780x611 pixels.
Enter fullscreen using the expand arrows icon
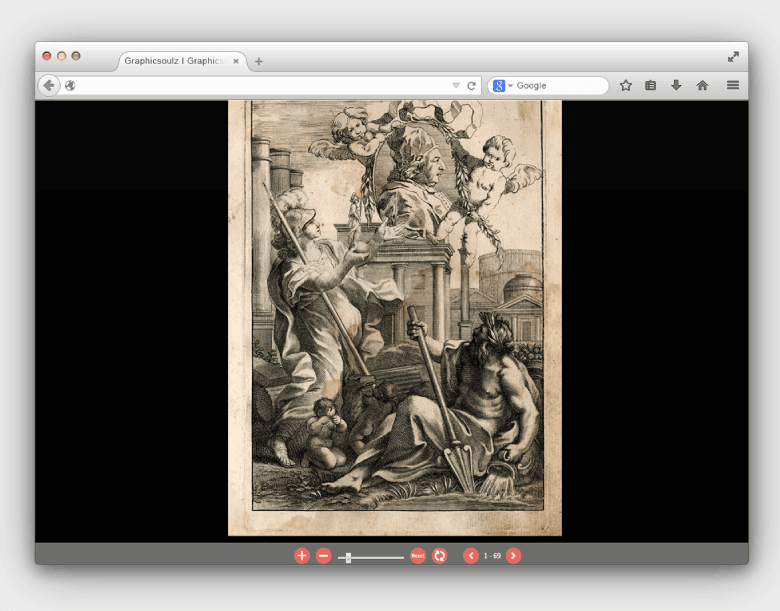pos(733,57)
